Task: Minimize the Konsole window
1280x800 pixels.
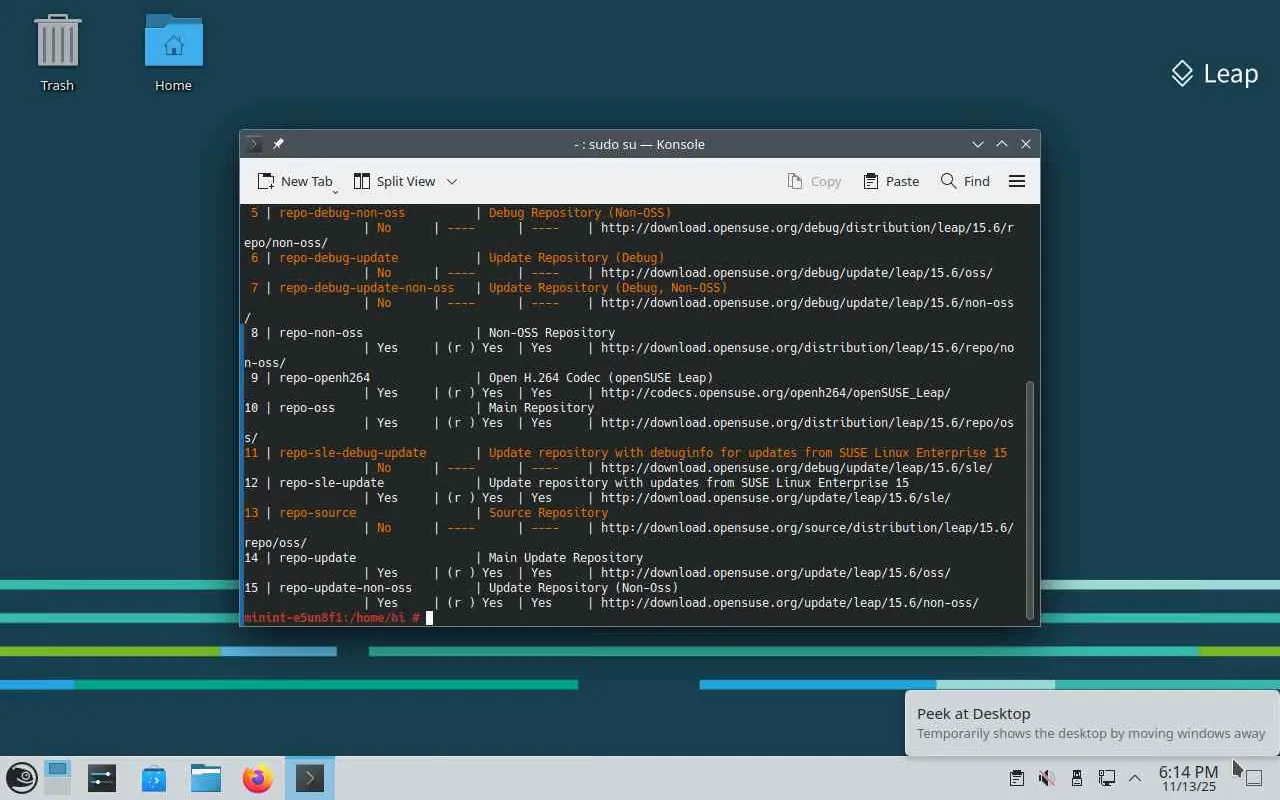Action: tap(978, 144)
